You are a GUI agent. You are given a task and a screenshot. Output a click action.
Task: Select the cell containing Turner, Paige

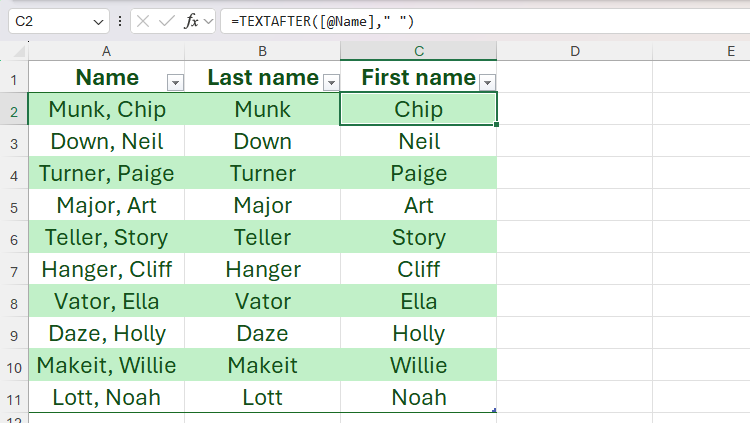(x=107, y=174)
